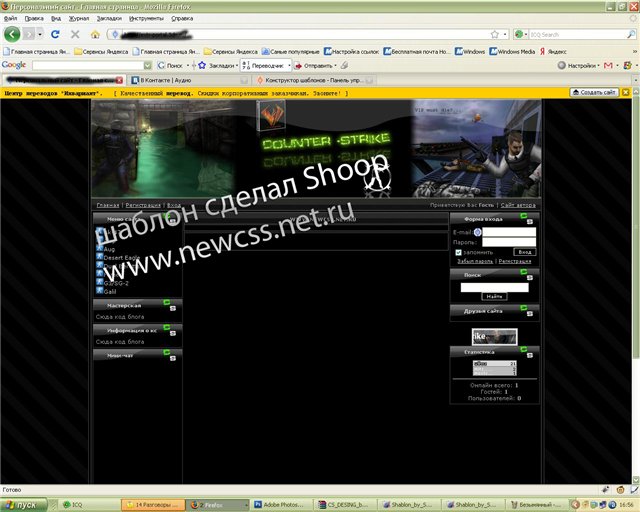Expand the Закладки dropdown in Google toolbar
Image resolution: width=640 pixels, height=512 pixels.
[x=237, y=65]
